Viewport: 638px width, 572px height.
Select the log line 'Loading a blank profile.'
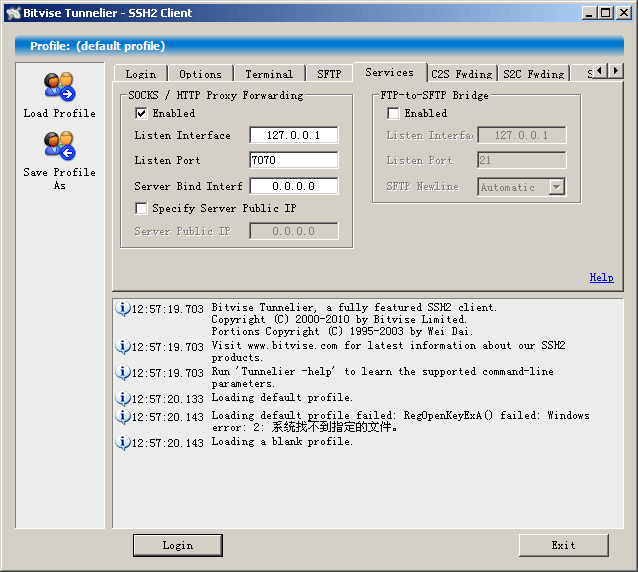coord(282,441)
